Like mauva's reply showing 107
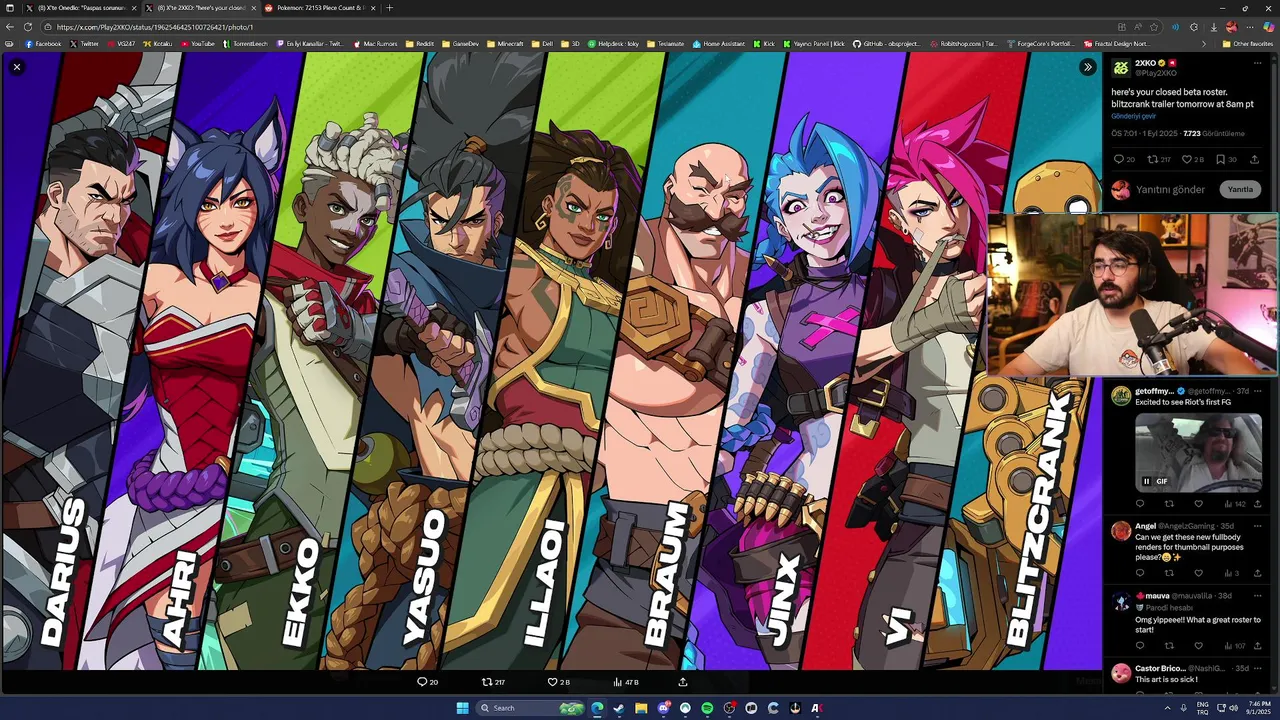The height and width of the screenshot is (720, 1280). tap(1198, 646)
